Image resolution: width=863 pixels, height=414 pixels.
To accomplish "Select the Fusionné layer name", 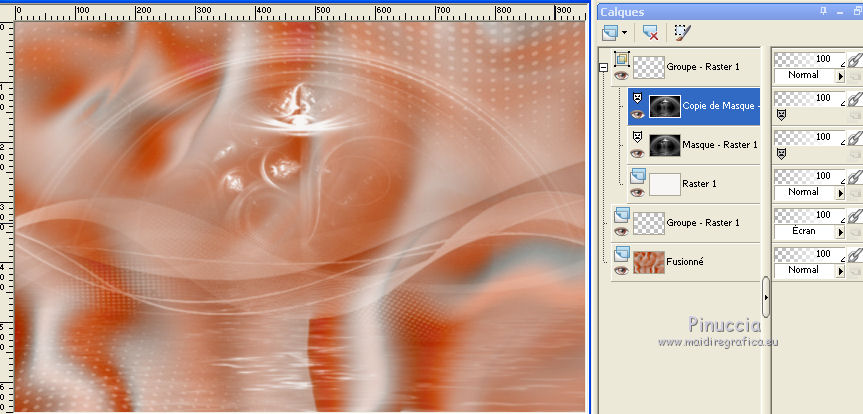I will (685, 262).
